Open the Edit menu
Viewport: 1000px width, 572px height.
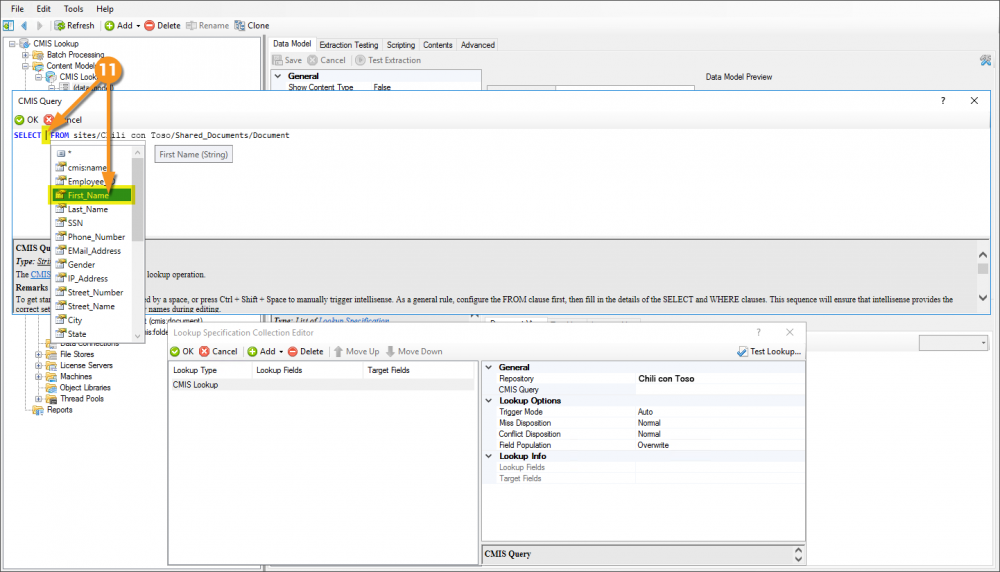click(x=43, y=9)
